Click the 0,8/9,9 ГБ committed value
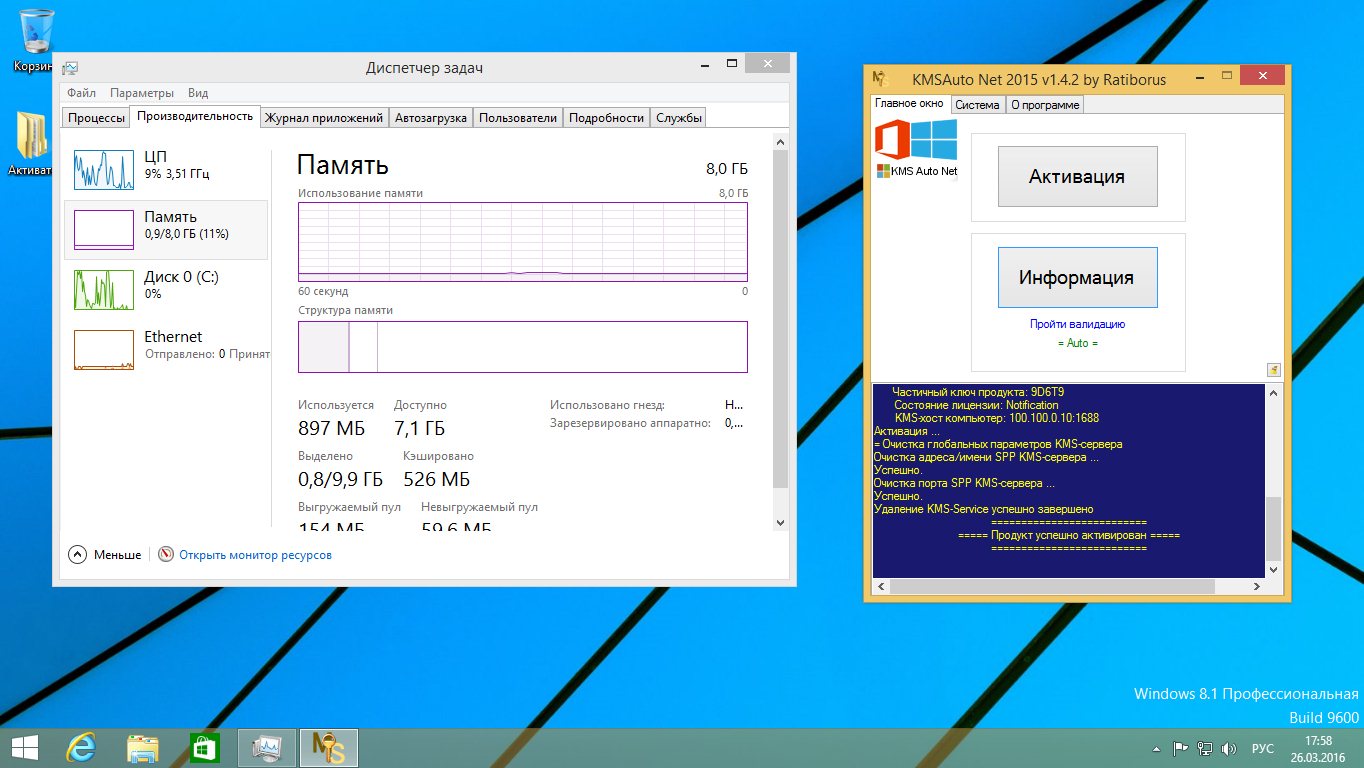This screenshot has height=768, width=1364. click(340, 479)
